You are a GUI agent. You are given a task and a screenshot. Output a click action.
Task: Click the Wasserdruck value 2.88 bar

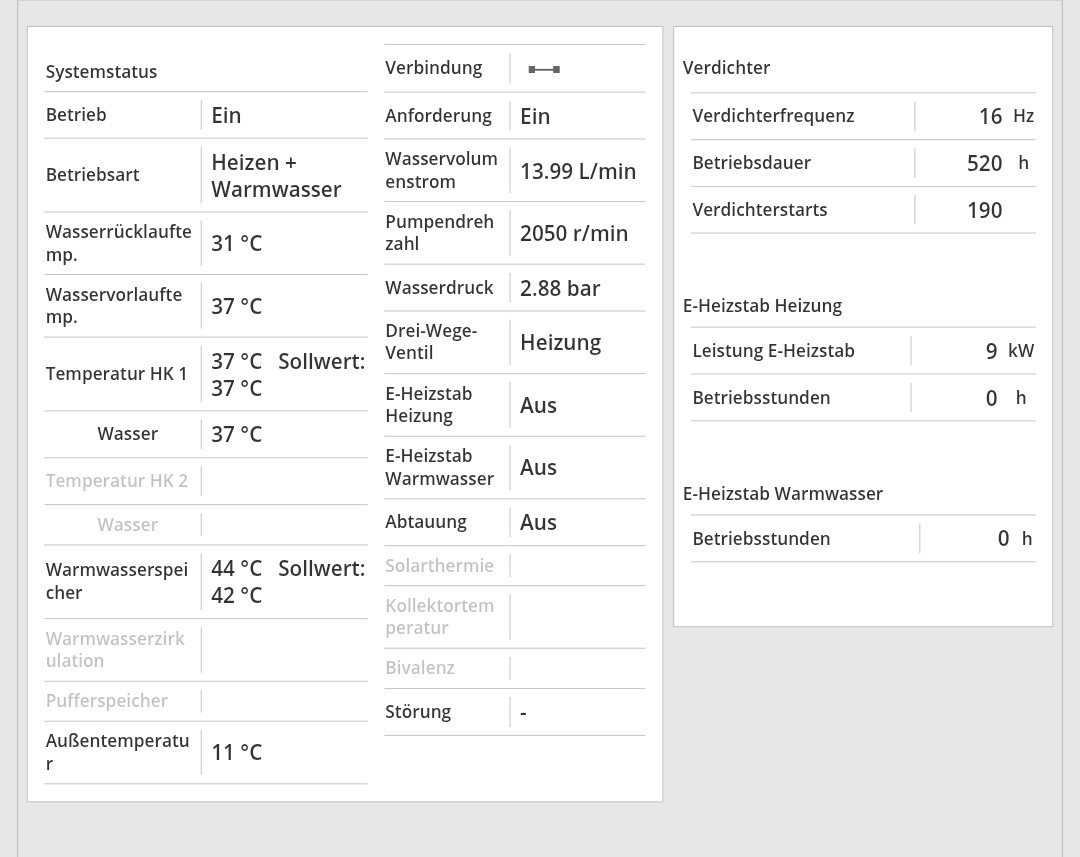click(x=560, y=288)
